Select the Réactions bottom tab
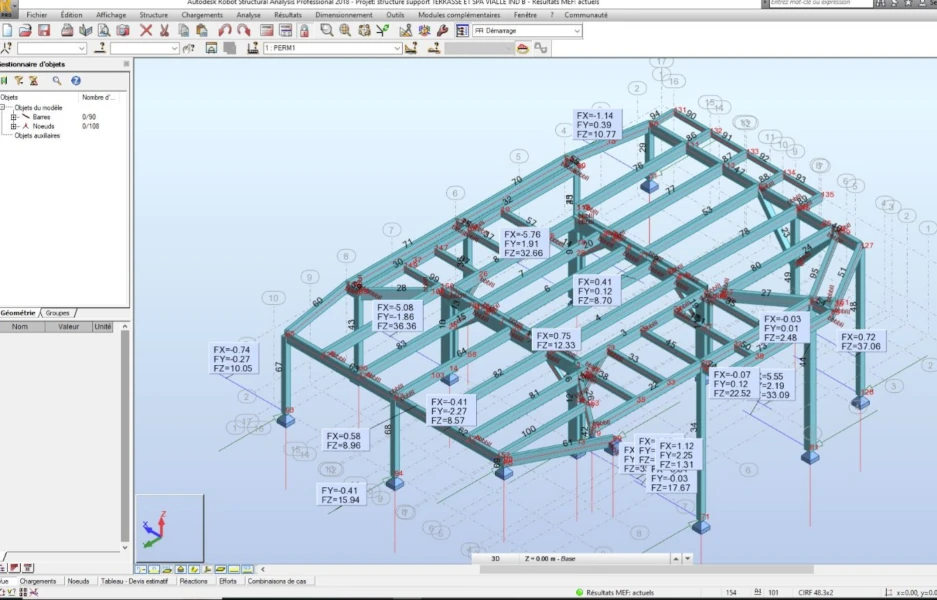 coord(193,581)
